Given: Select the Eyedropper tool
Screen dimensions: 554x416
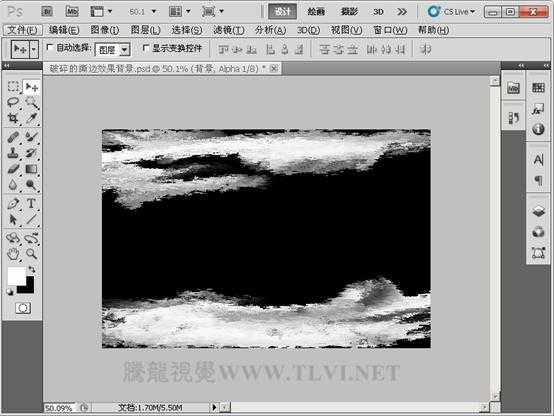Looking at the screenshot, I should [32, 118].
